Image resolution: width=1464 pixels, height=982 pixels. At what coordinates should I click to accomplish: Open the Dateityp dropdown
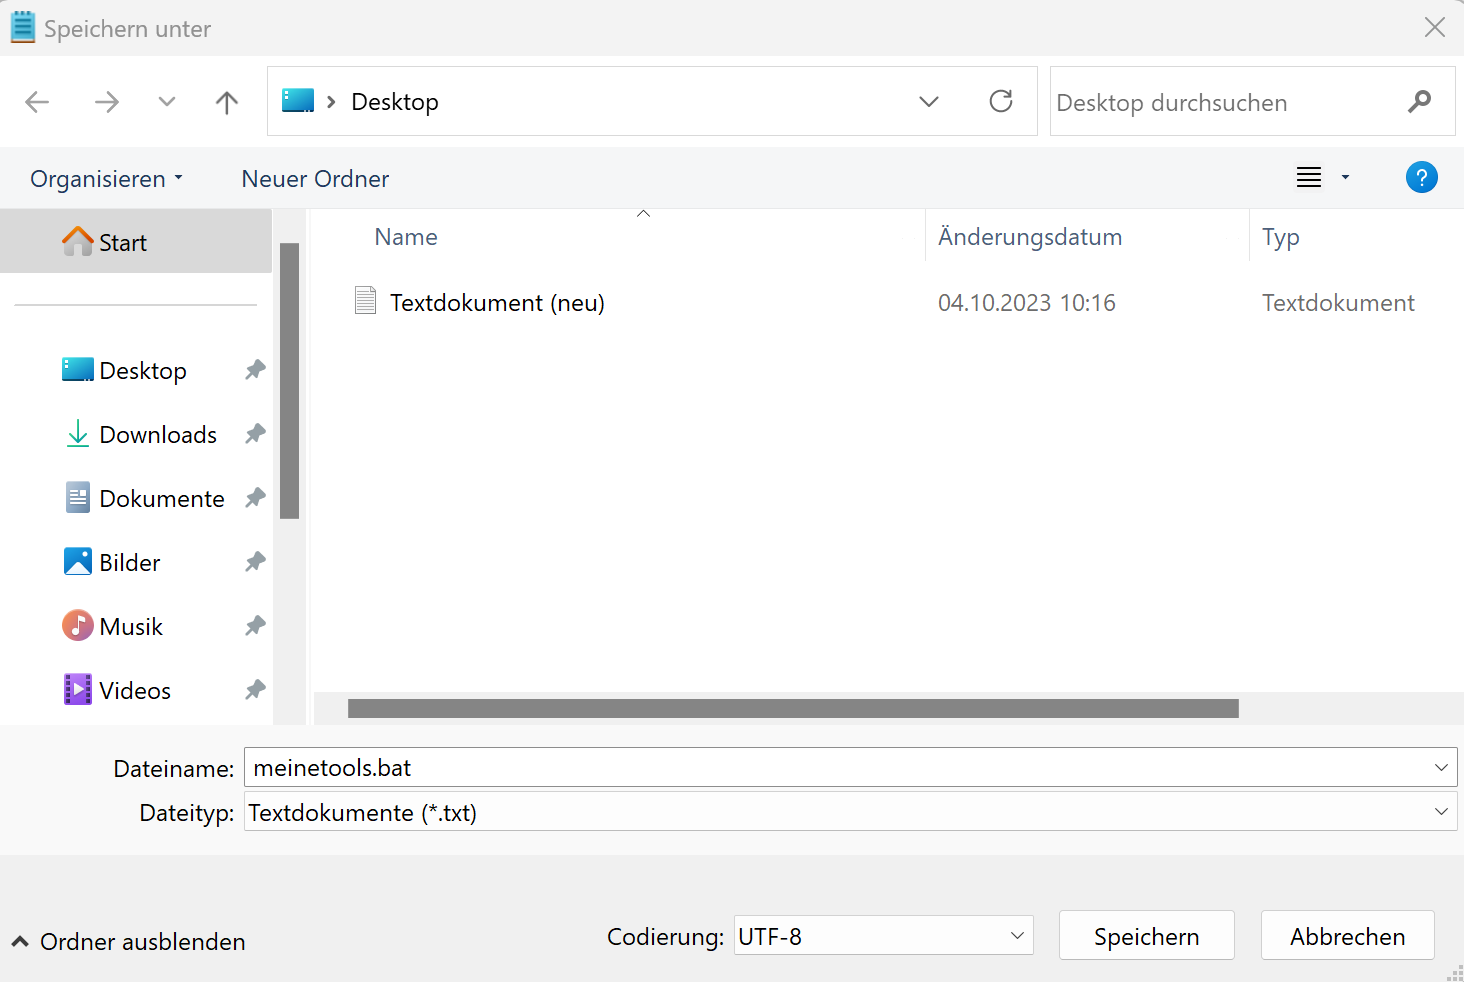pyautogui.click(x=1440, y=812)
